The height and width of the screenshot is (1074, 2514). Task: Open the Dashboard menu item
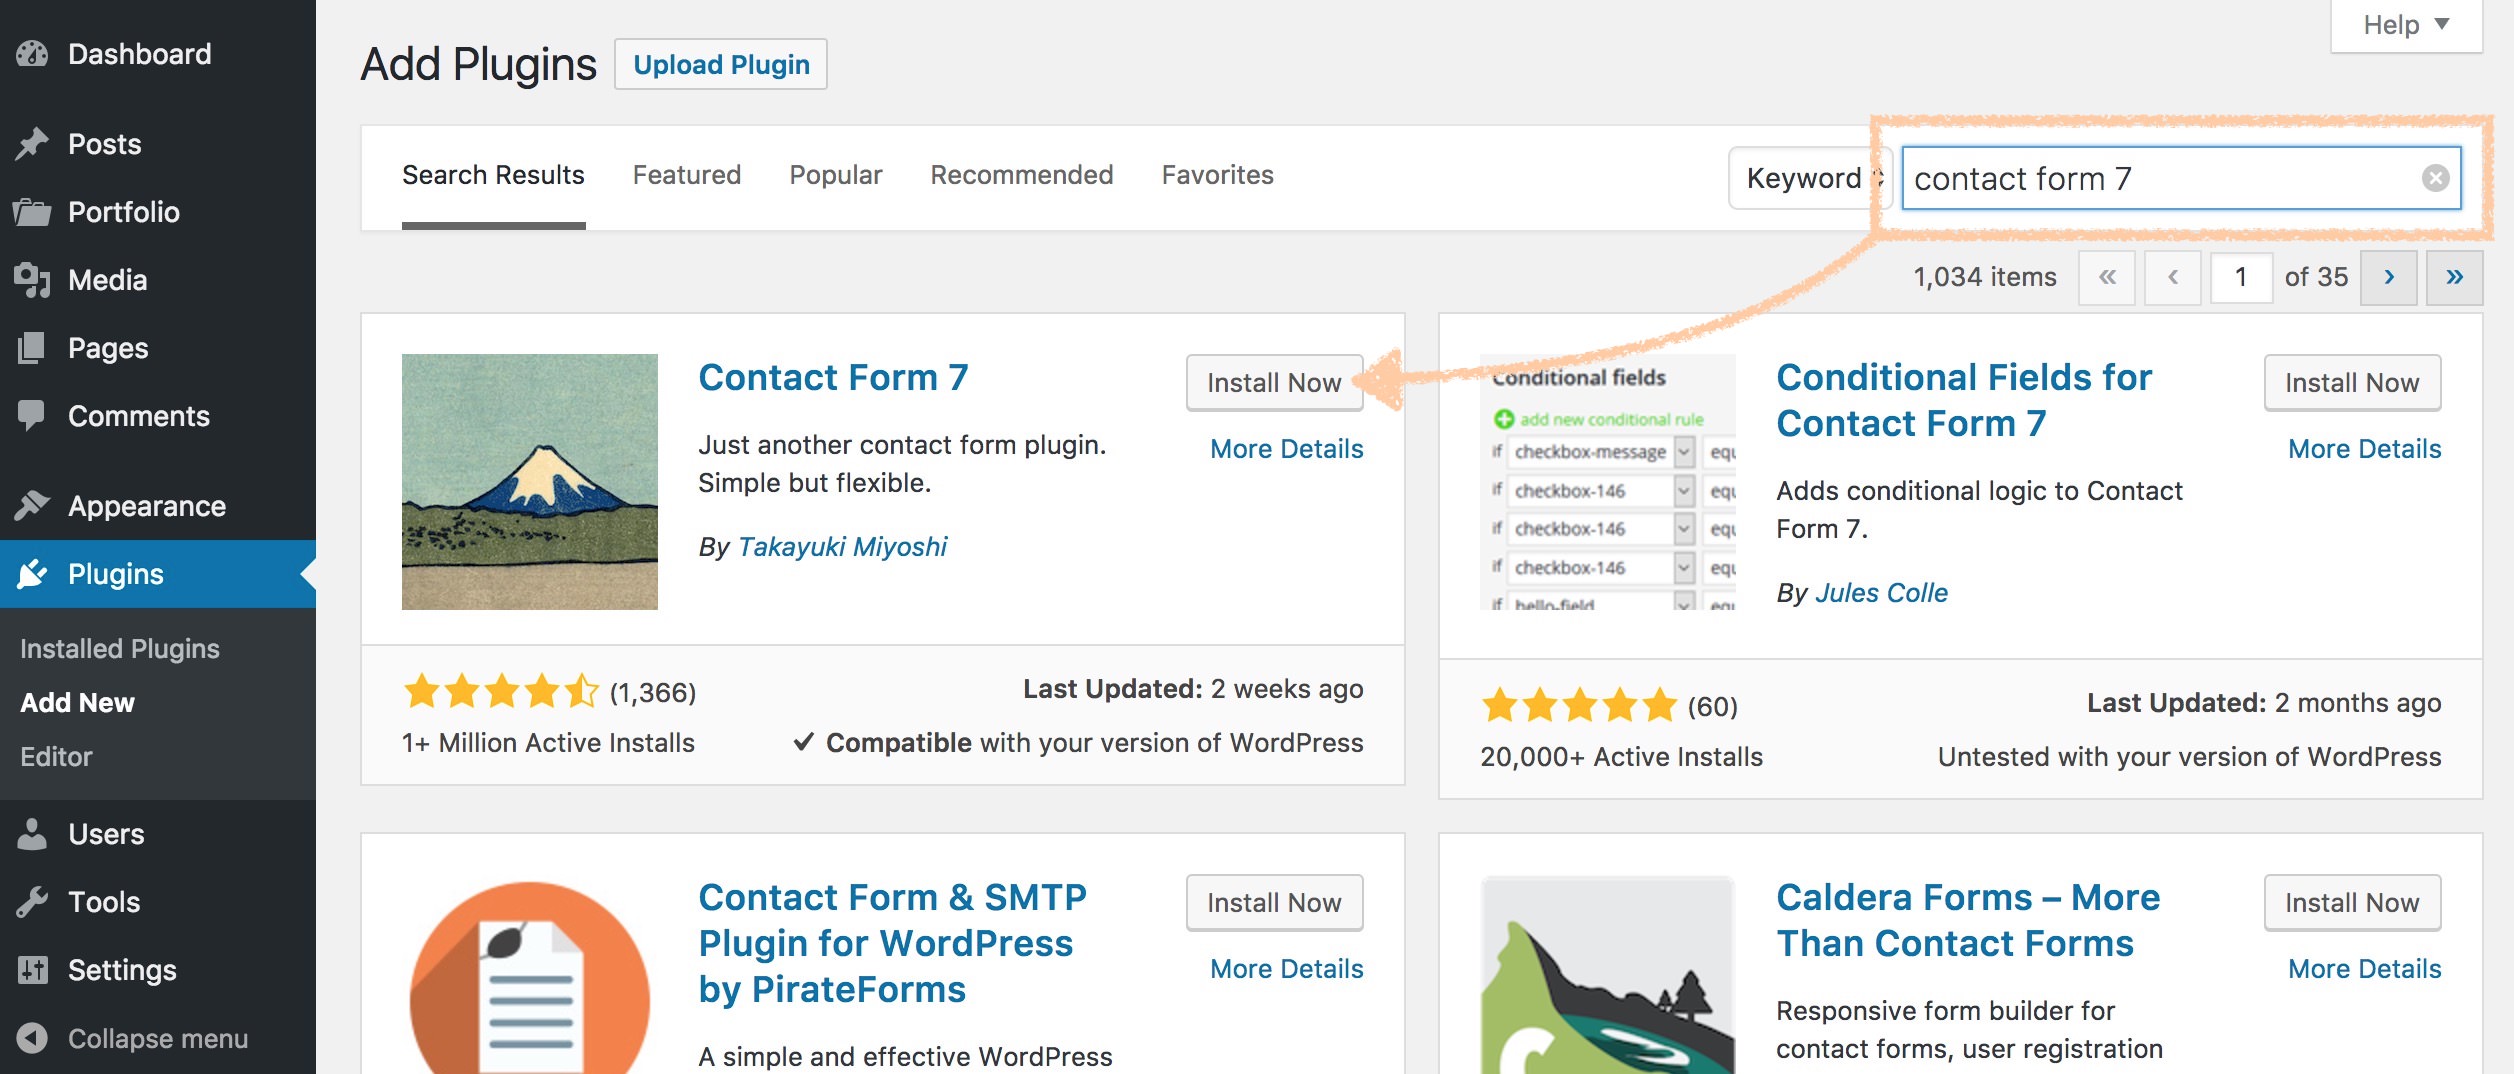pos(158,54)
